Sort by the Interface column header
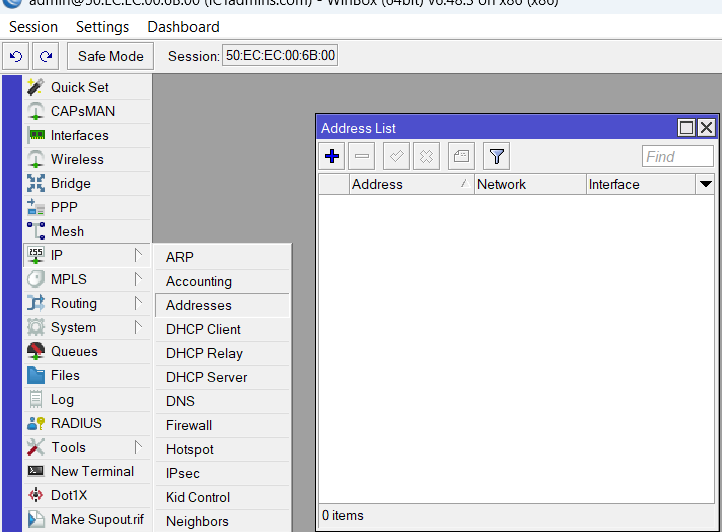This screenshot has width=722, height=532. (640, 184)
